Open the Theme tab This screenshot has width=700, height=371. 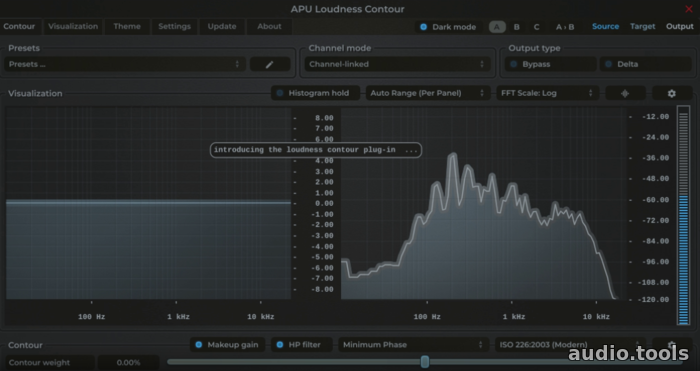(x=127, y=26)
